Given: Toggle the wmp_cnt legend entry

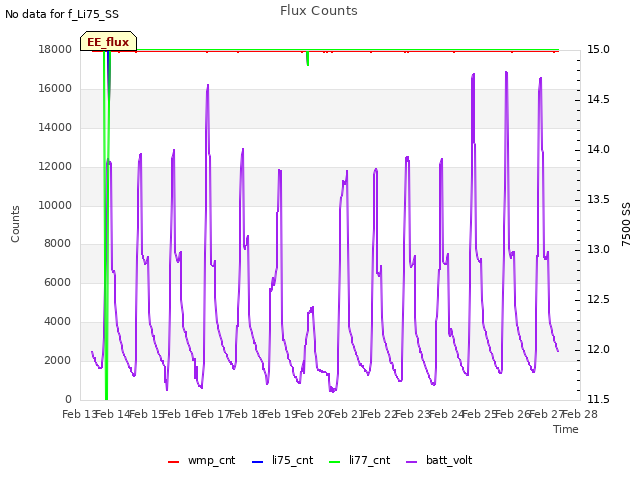Looking at the screenshot, I should pyautogui.click(x=201, y=460).
